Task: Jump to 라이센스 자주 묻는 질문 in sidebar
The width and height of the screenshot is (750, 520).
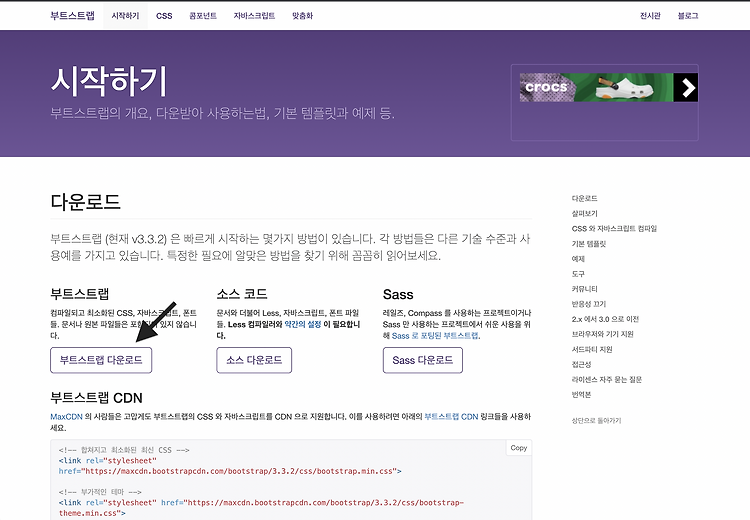Action: (607, 379)
